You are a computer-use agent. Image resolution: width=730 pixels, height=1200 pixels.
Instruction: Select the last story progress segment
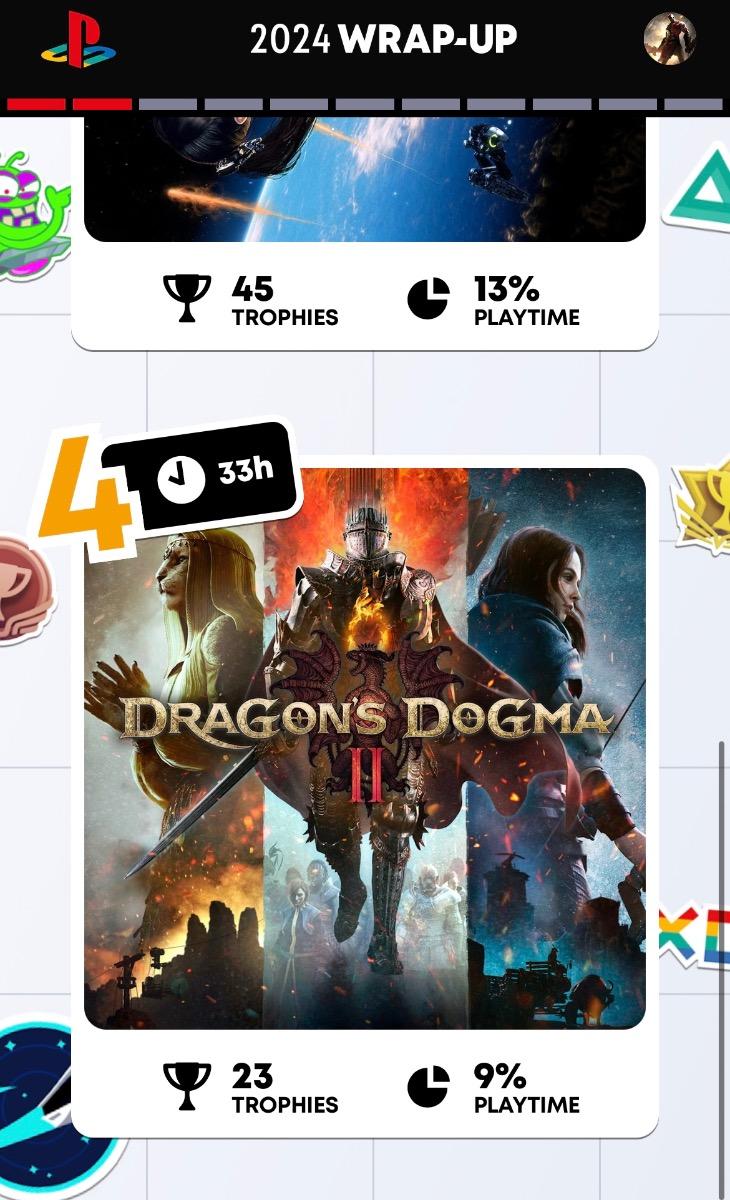click(693, 104)
